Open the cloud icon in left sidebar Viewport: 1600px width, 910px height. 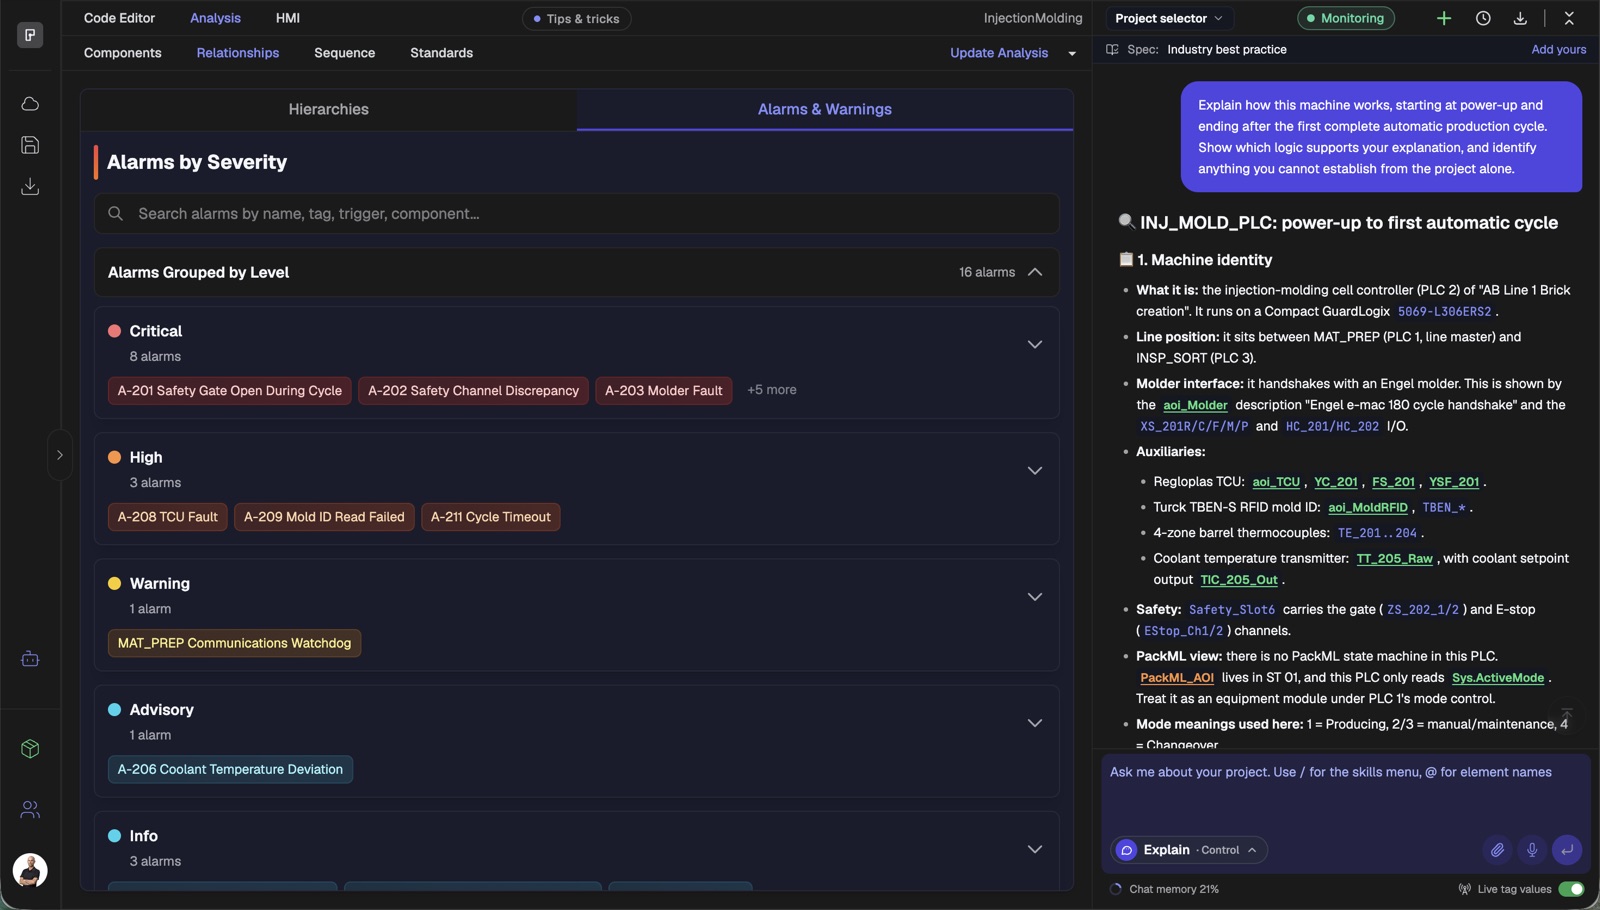tap(30, 104)
